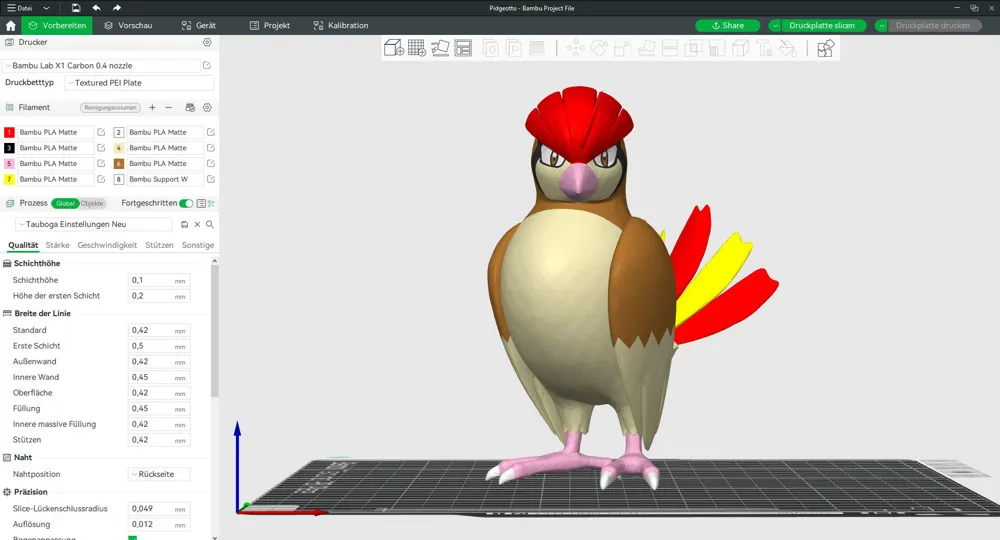This screenshot has height=540, width=1000.
Task: Edit filament 1 preset
Action: click(101, 132)
